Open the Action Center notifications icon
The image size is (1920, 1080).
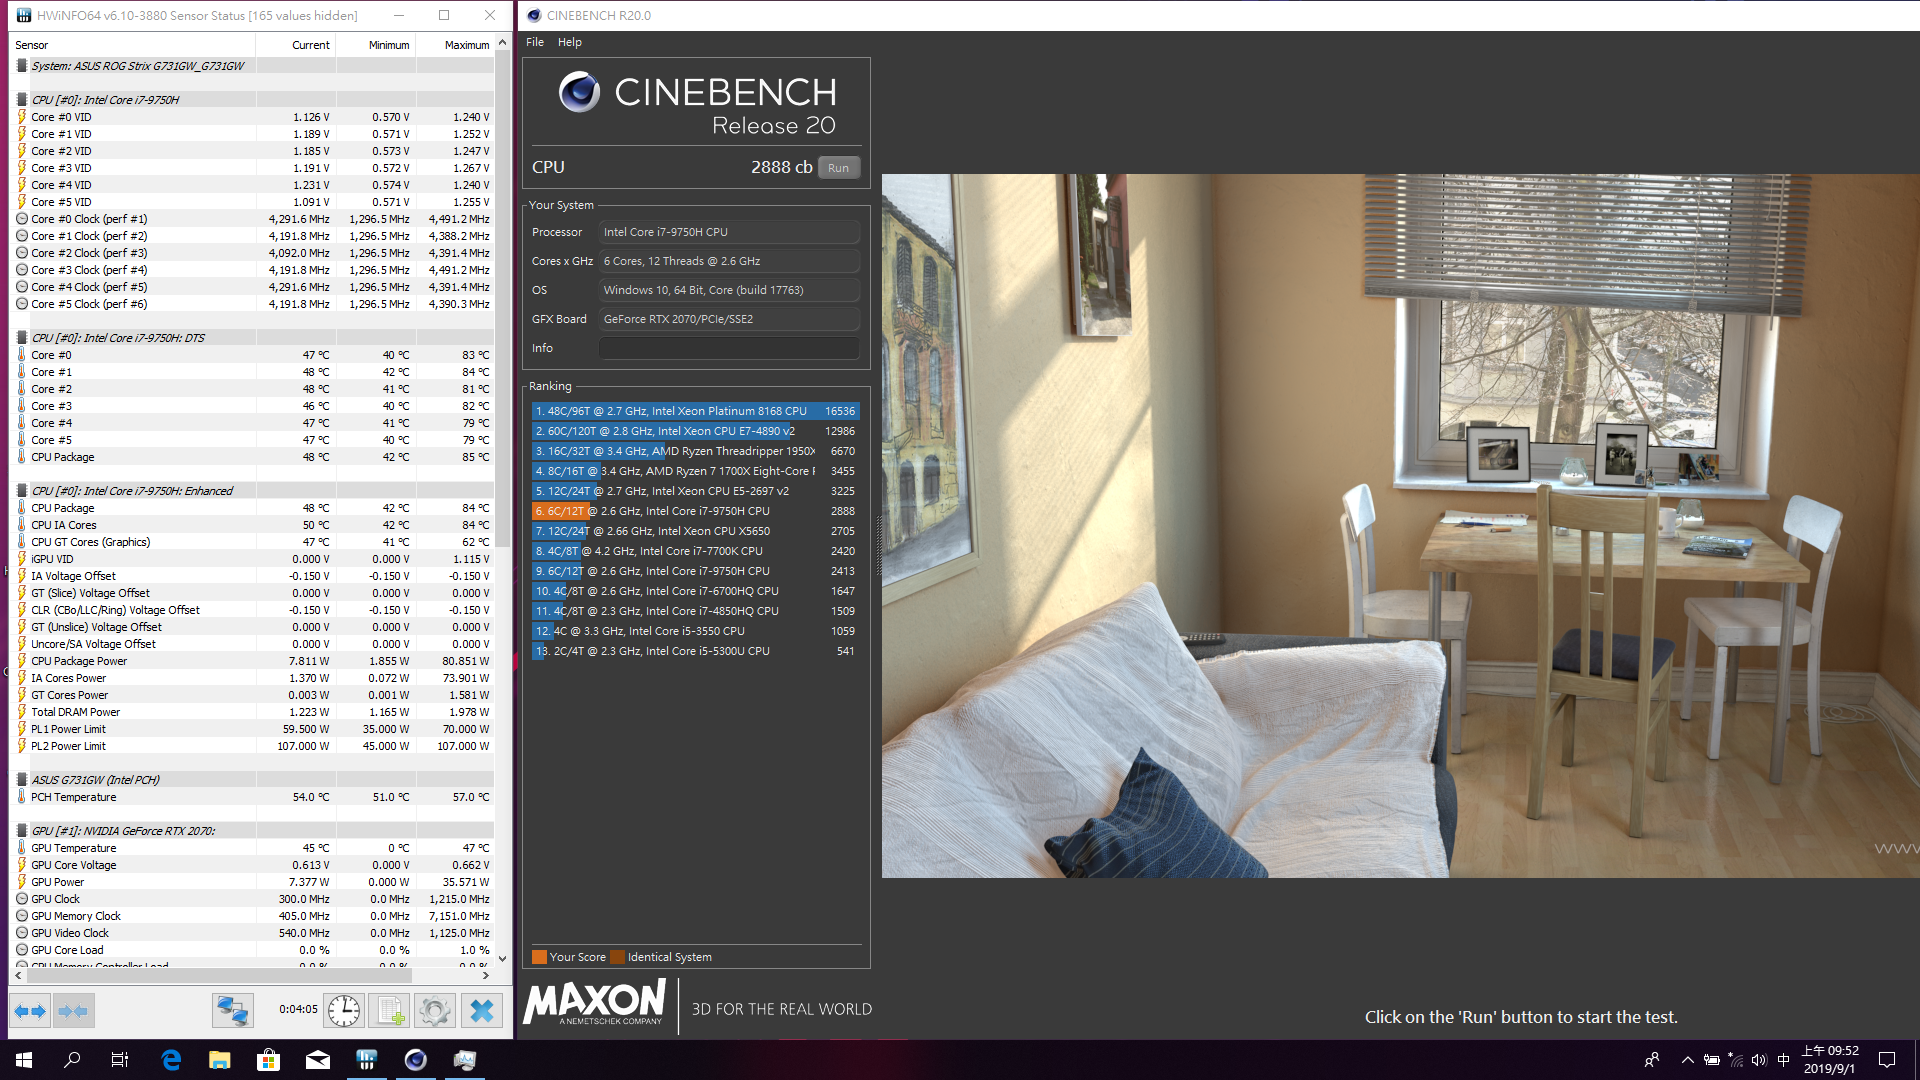[x=1887, y=1060]
